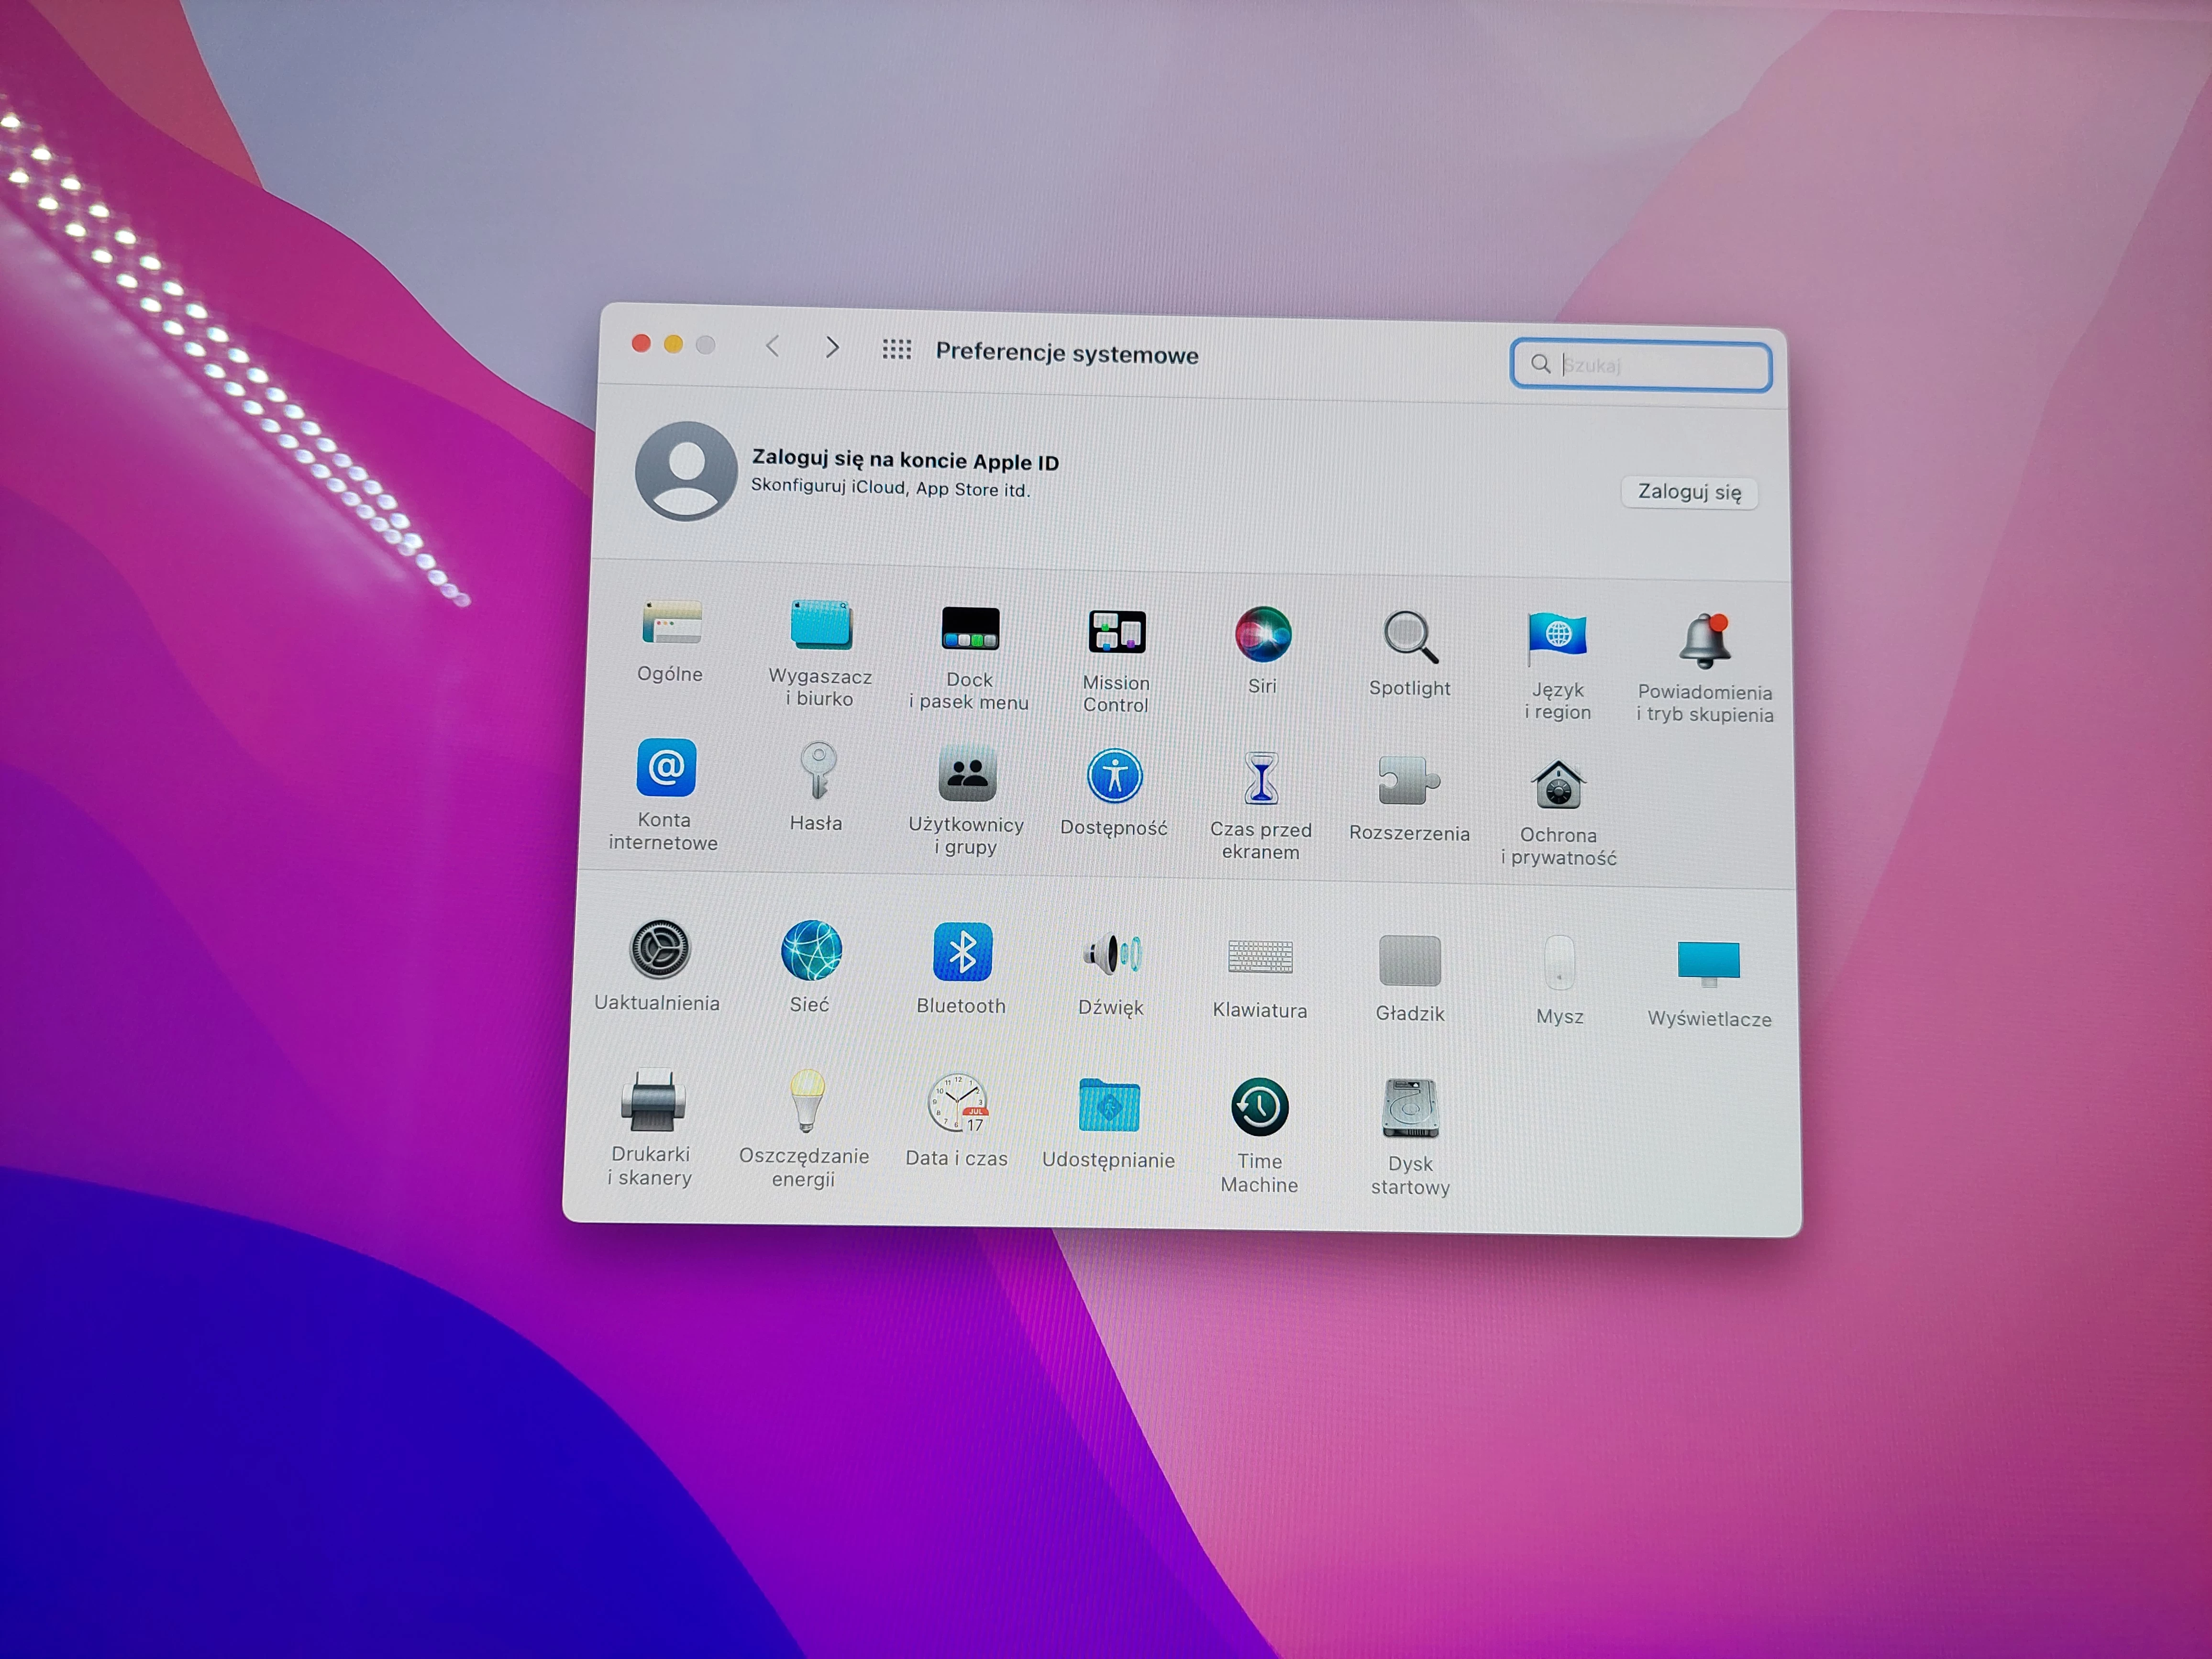This screenshot has height=1659, width=2212.
Task: Click the Szukaj search field
Action: pyautogui.click(x=1641, y=365)
